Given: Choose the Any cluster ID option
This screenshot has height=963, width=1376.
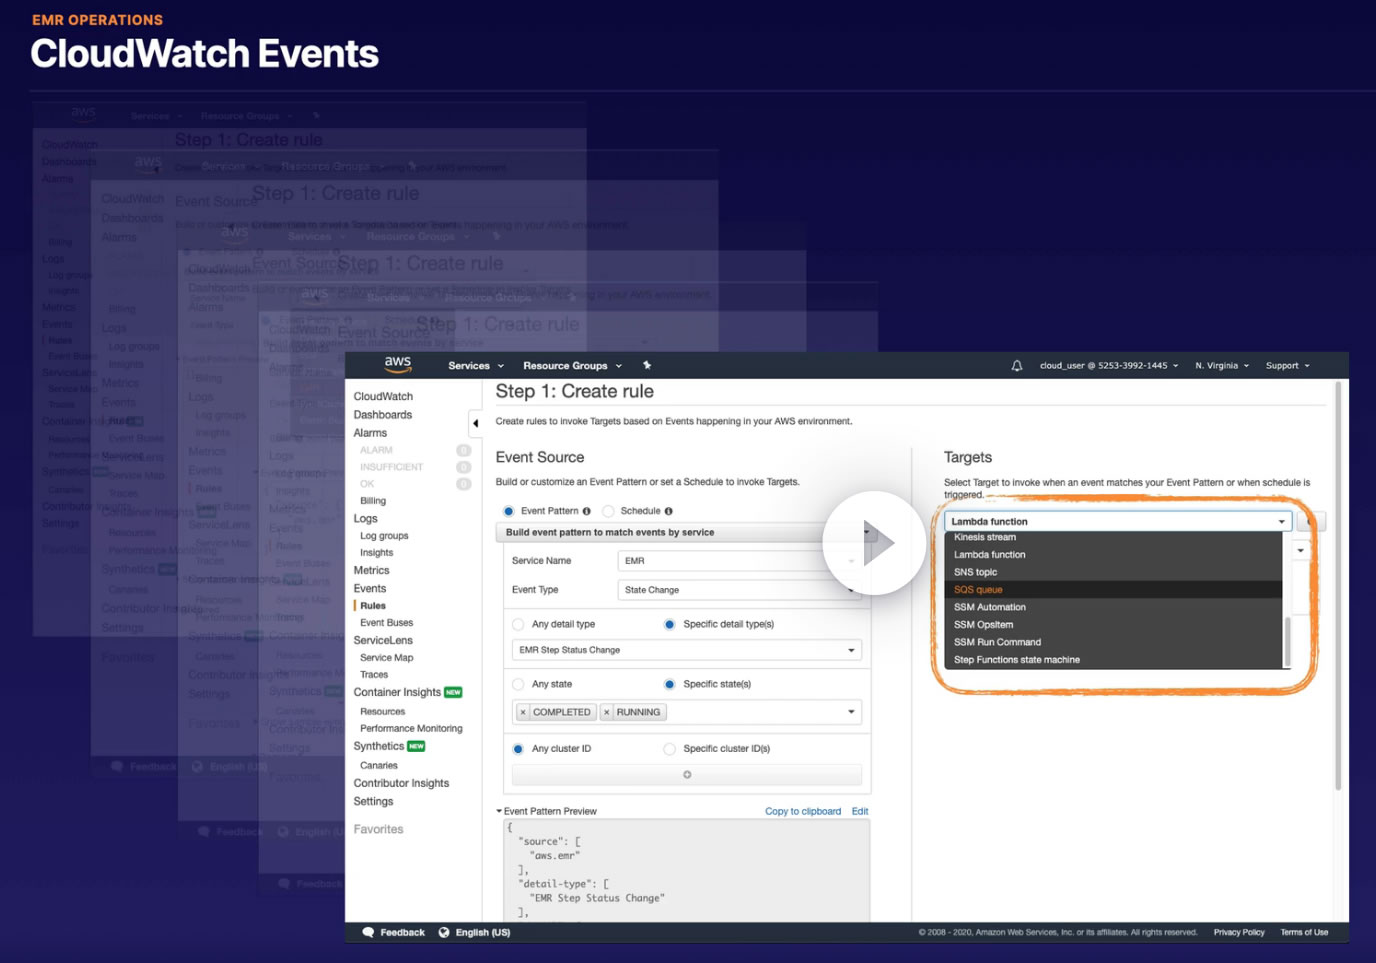Looking at the screenshot, I should (518, 749).
